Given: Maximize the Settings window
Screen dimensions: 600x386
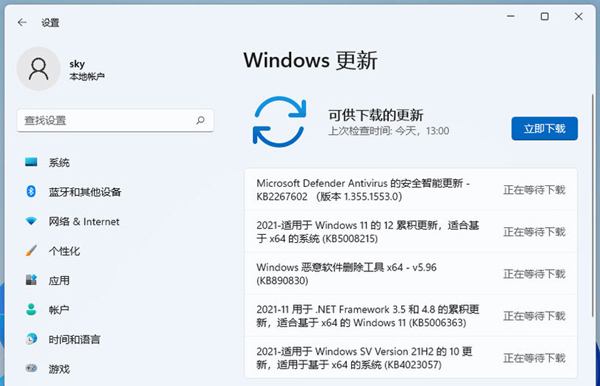Looking at the screenshot, I should click(545, 16).
